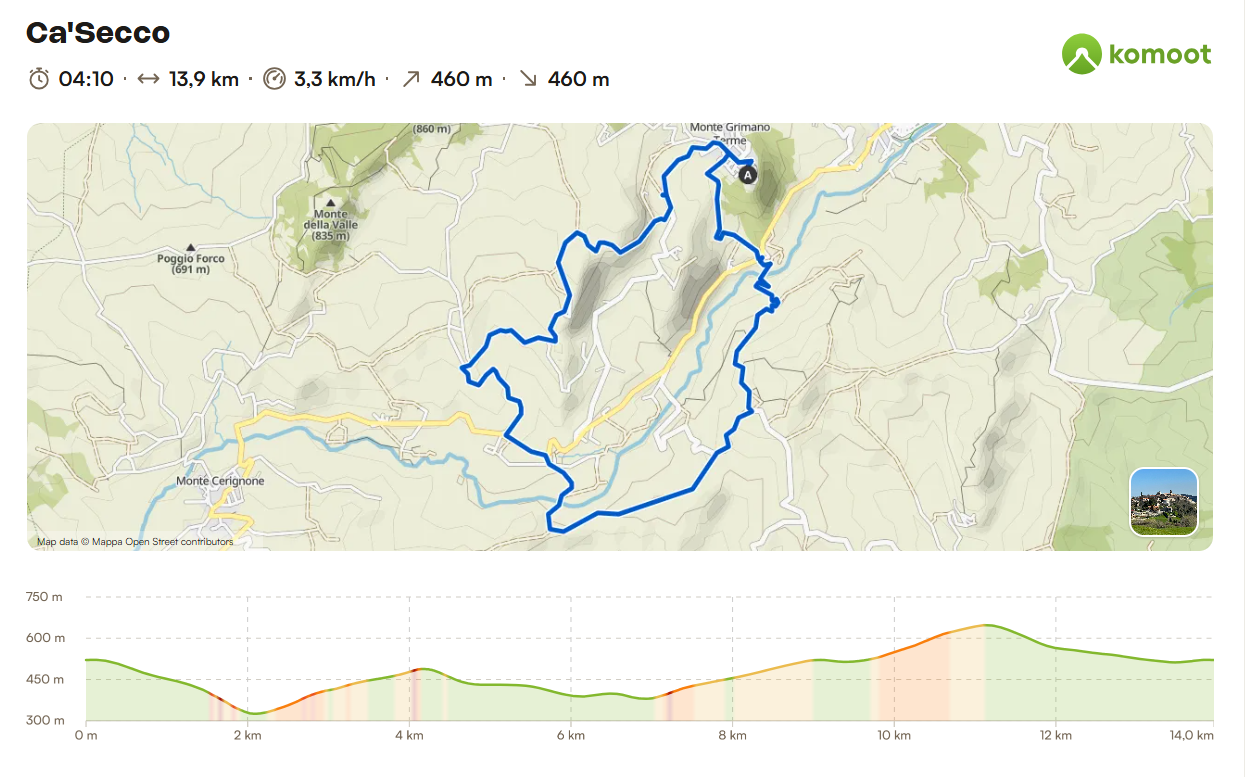Click the speedometer average speed icon
Viewport: 1249px width, 777px height.
click(x=274, y=79)
